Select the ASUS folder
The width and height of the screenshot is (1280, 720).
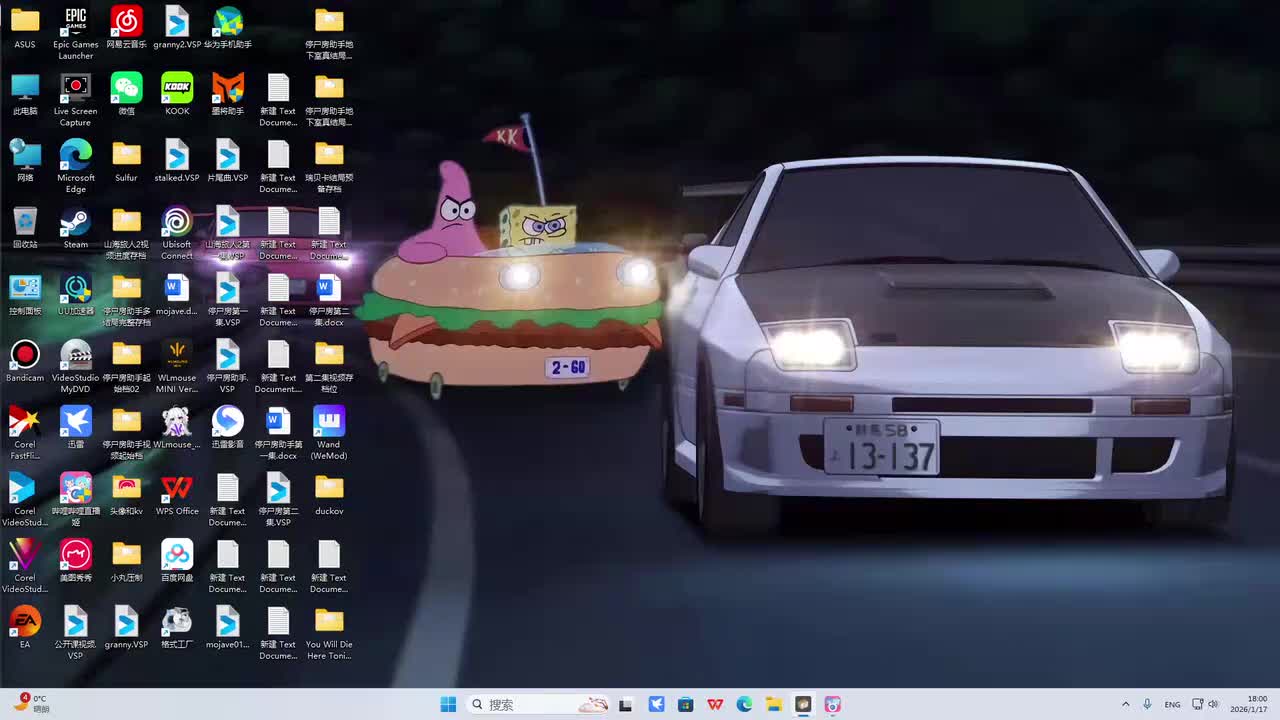tap(25, 28)
